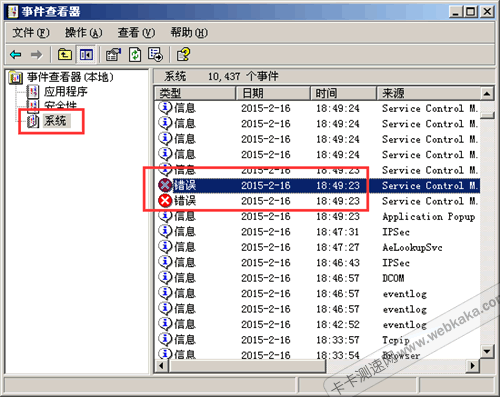Sort by the 来源 column header
This screenshot has width=500, height=397.
pyautogui.click(x=429, y=93)
